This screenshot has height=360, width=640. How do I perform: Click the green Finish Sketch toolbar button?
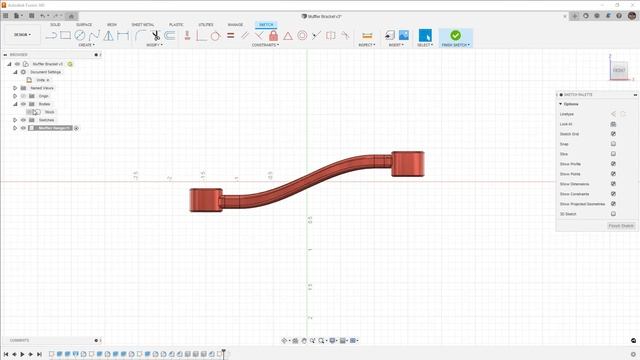point(456,36)
